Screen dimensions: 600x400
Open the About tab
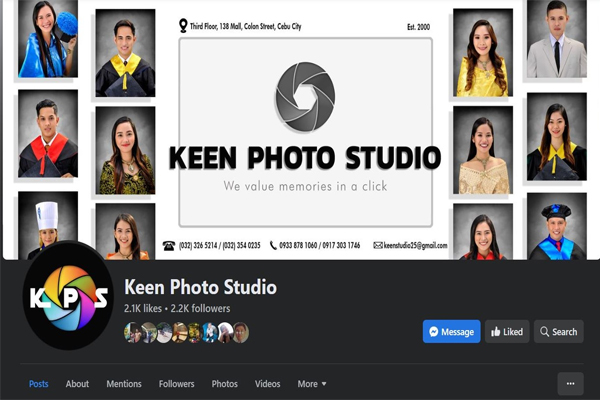(x=77, y=384)
